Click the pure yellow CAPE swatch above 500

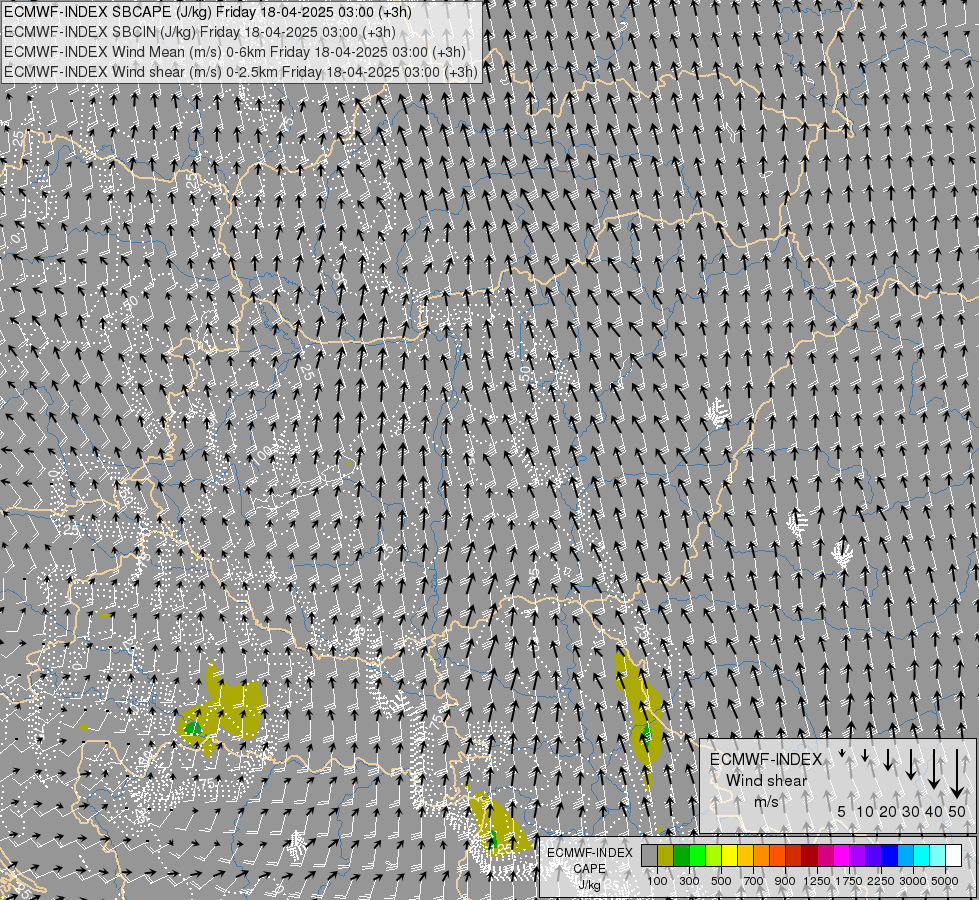[730, 855]
